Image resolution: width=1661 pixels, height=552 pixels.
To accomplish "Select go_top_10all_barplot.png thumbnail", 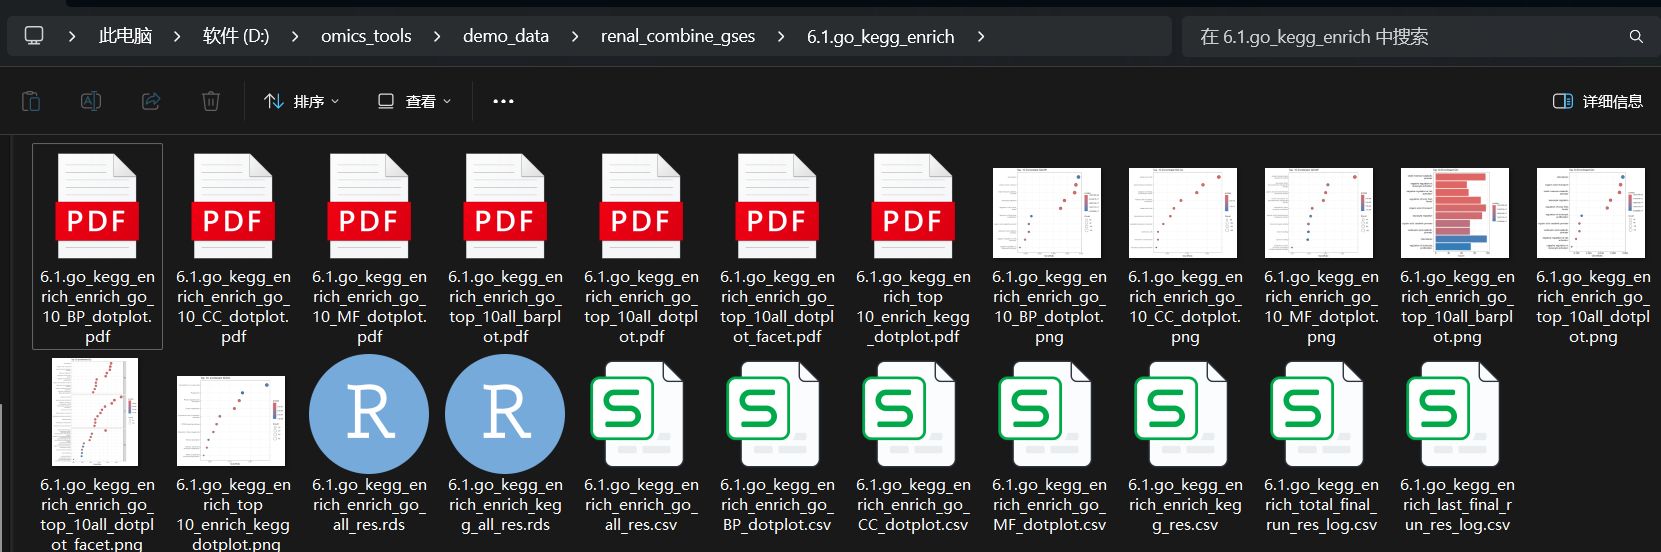I will [1455, 212].
